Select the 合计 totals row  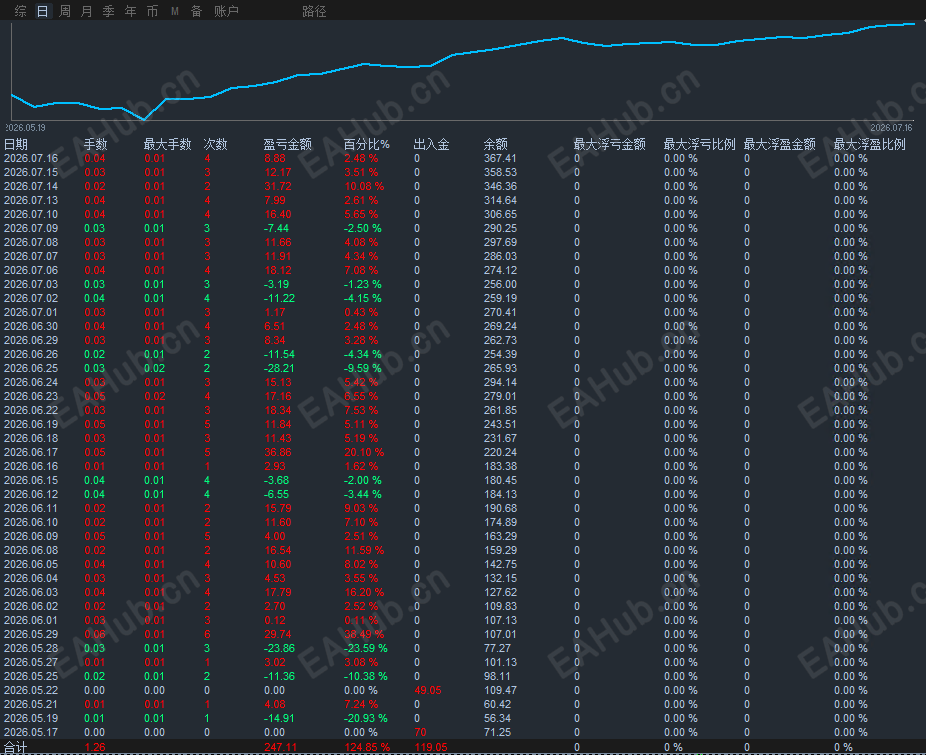463,747
